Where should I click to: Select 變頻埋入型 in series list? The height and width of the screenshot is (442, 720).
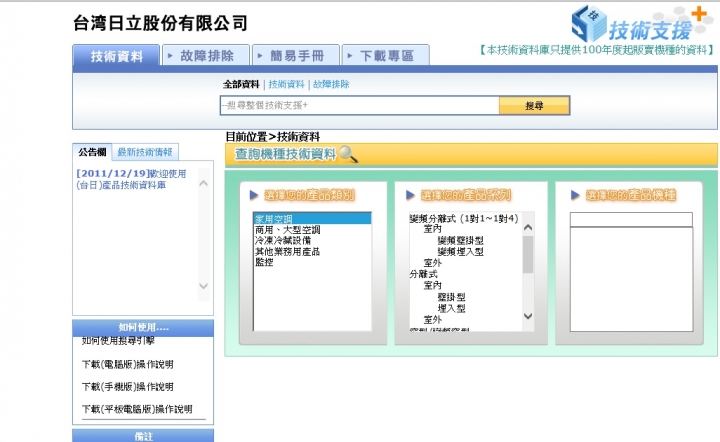pyautogui.click(x=460, y=252)
